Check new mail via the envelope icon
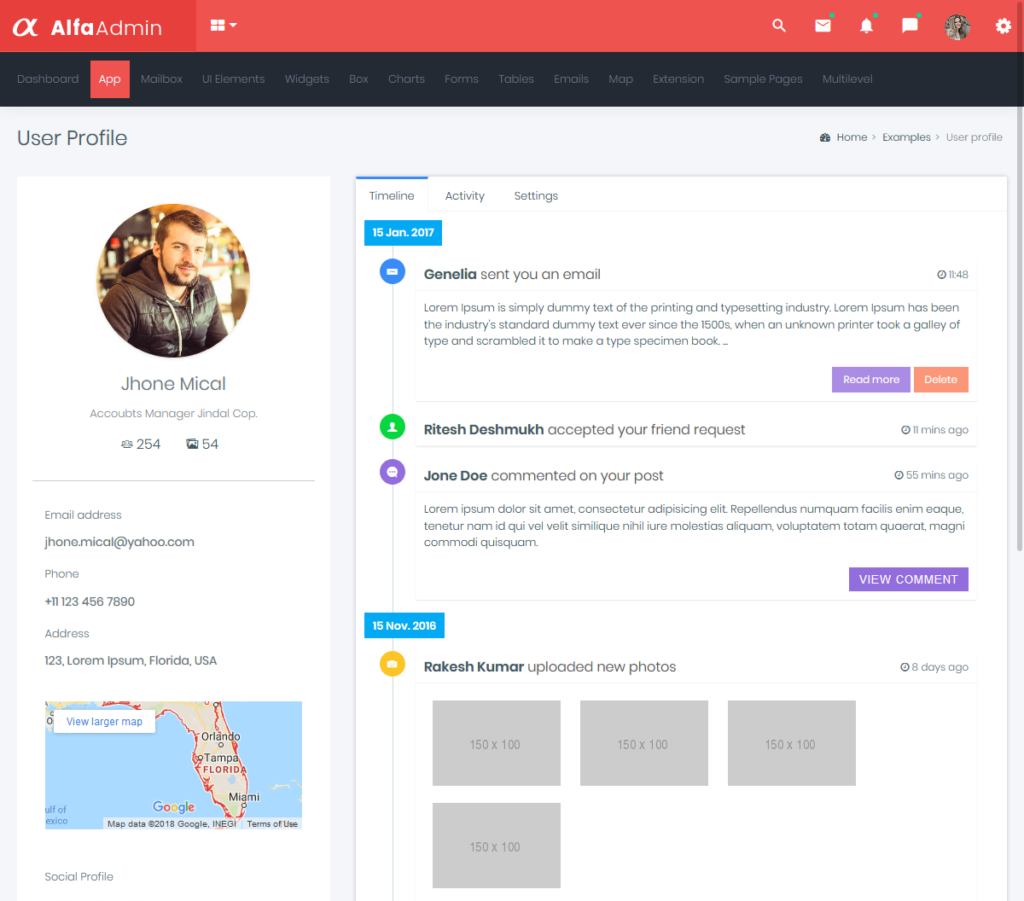 (822, 26)
